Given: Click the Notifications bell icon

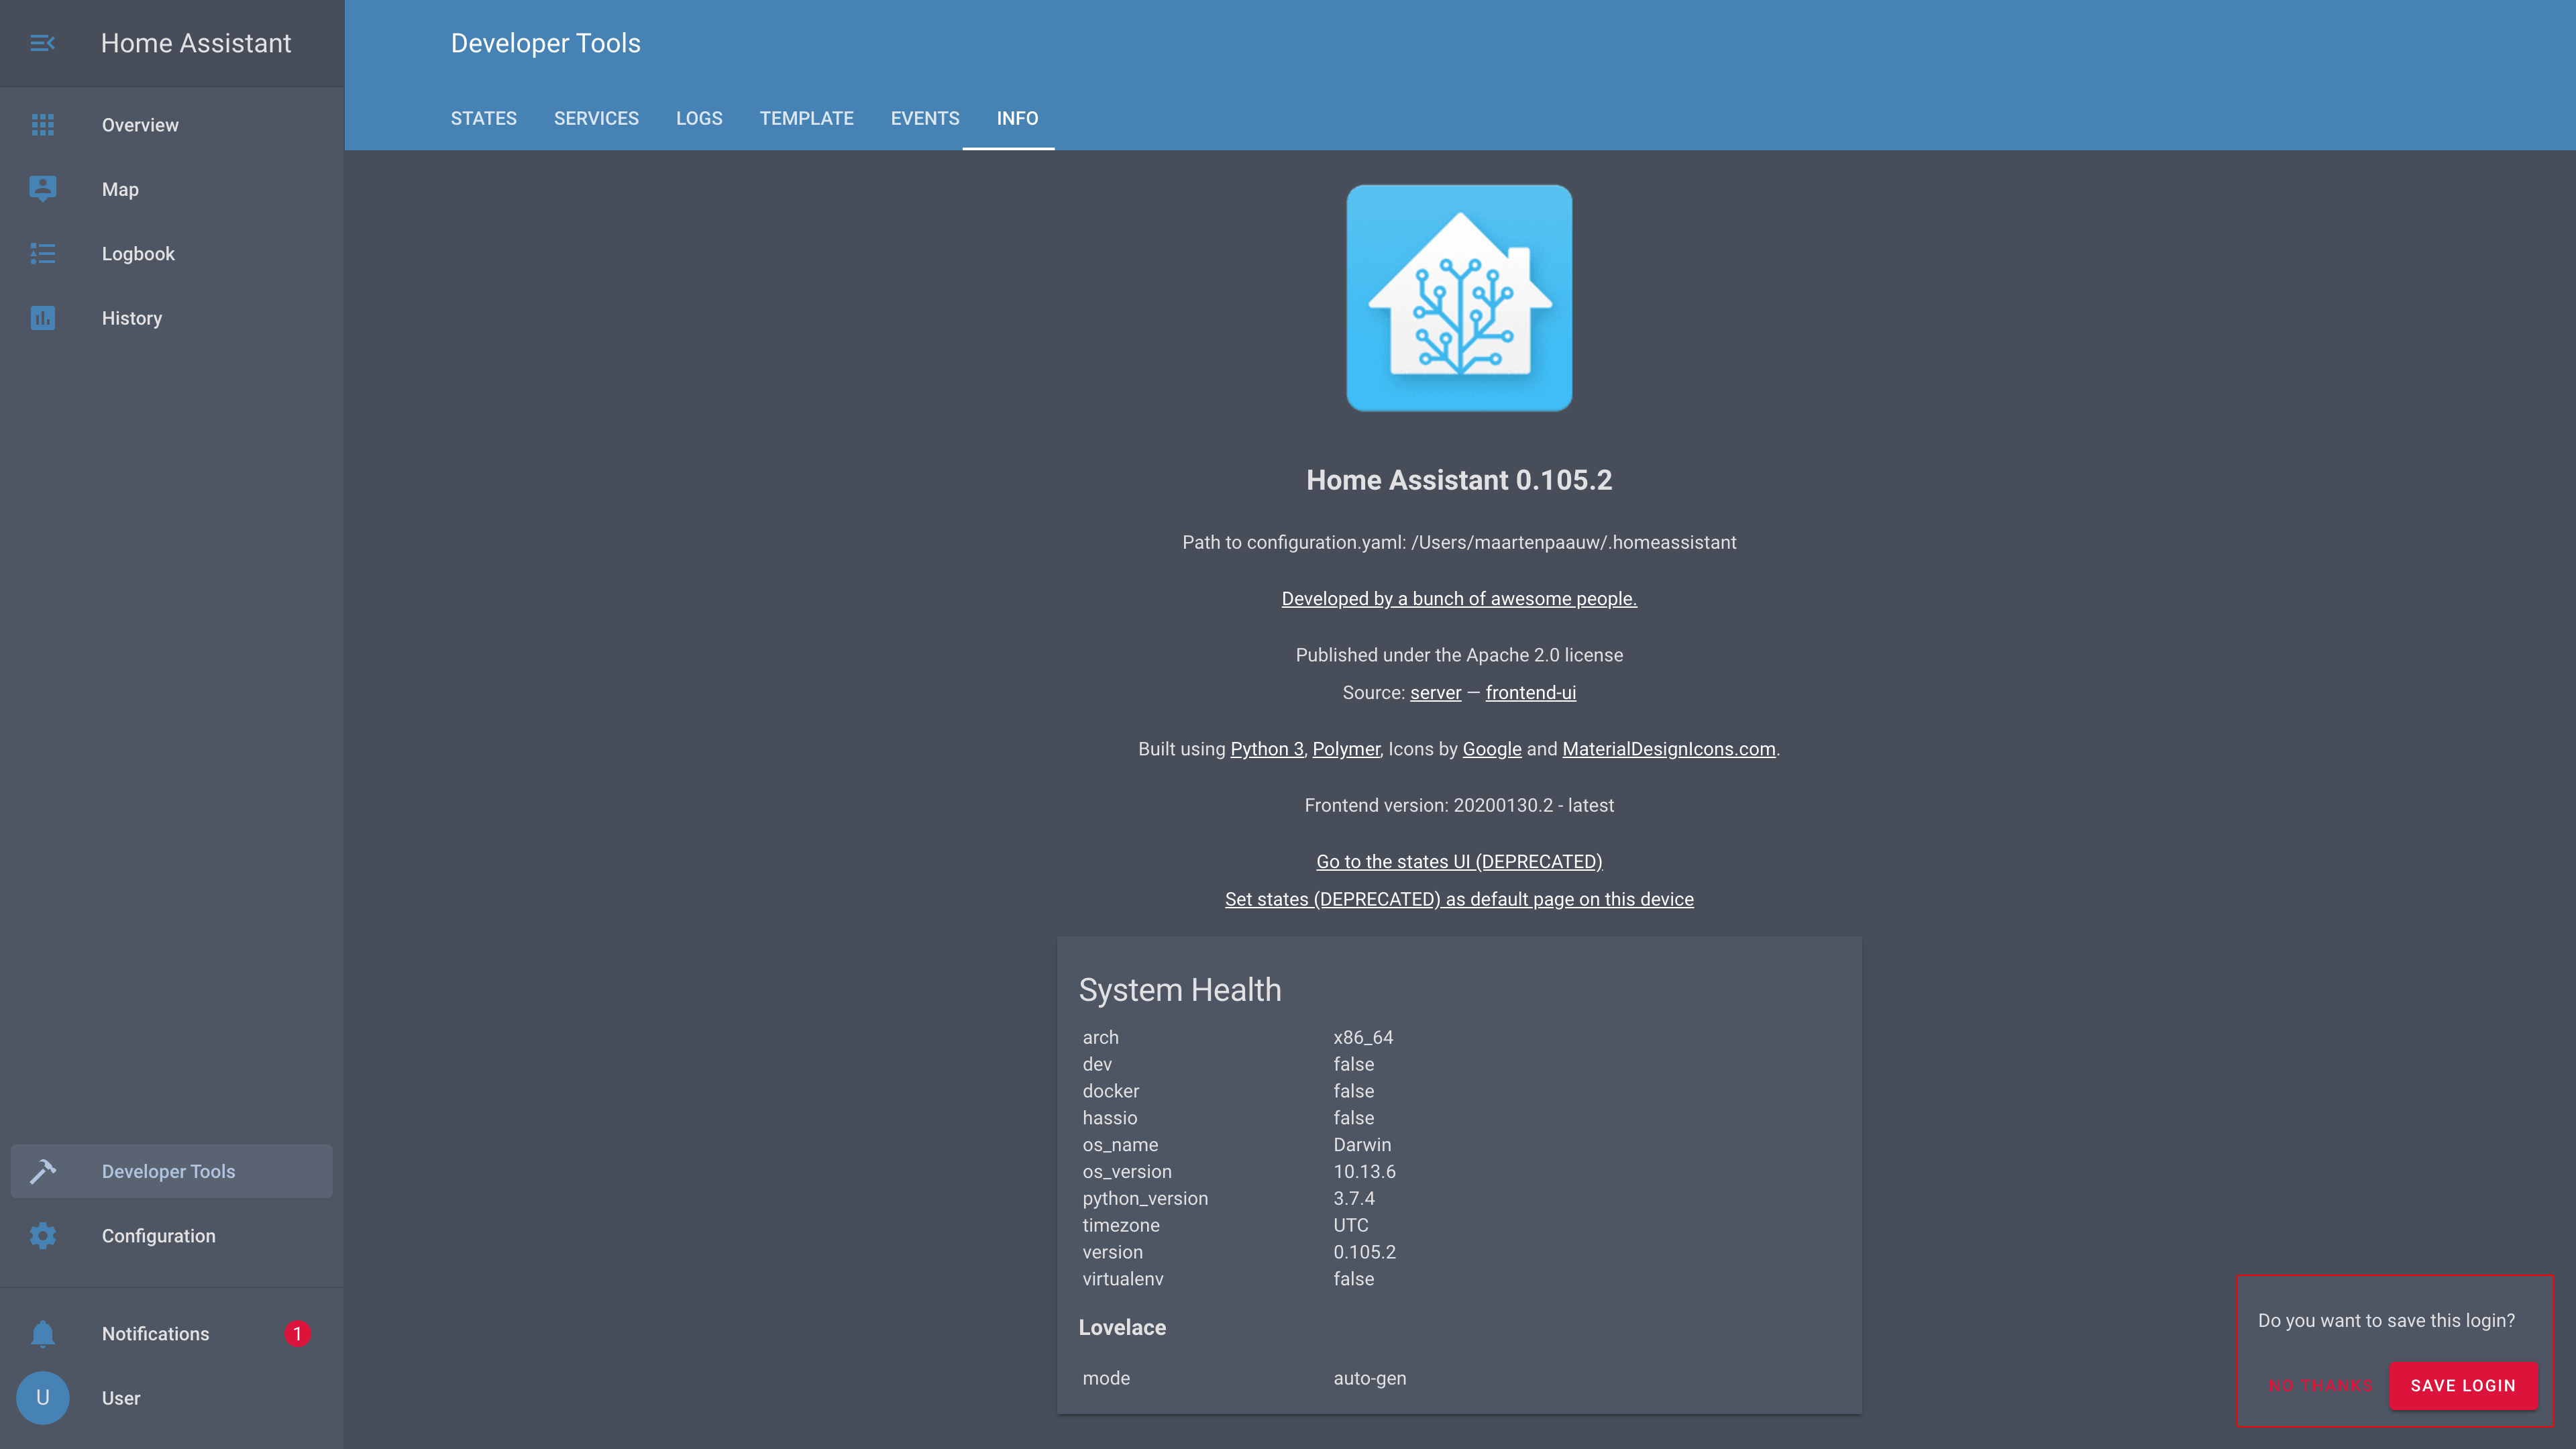Looking at the screenshot, I should coord(42,1334).
